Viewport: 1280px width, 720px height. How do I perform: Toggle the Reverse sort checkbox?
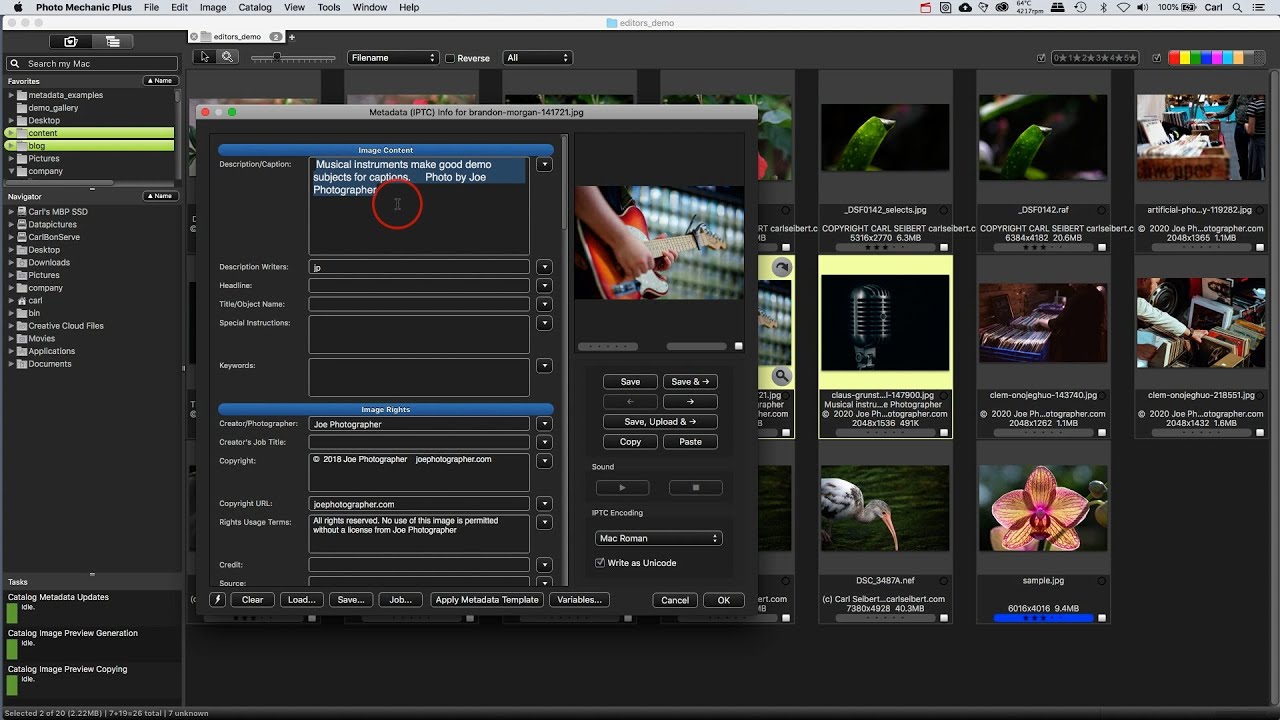[450, 58]
